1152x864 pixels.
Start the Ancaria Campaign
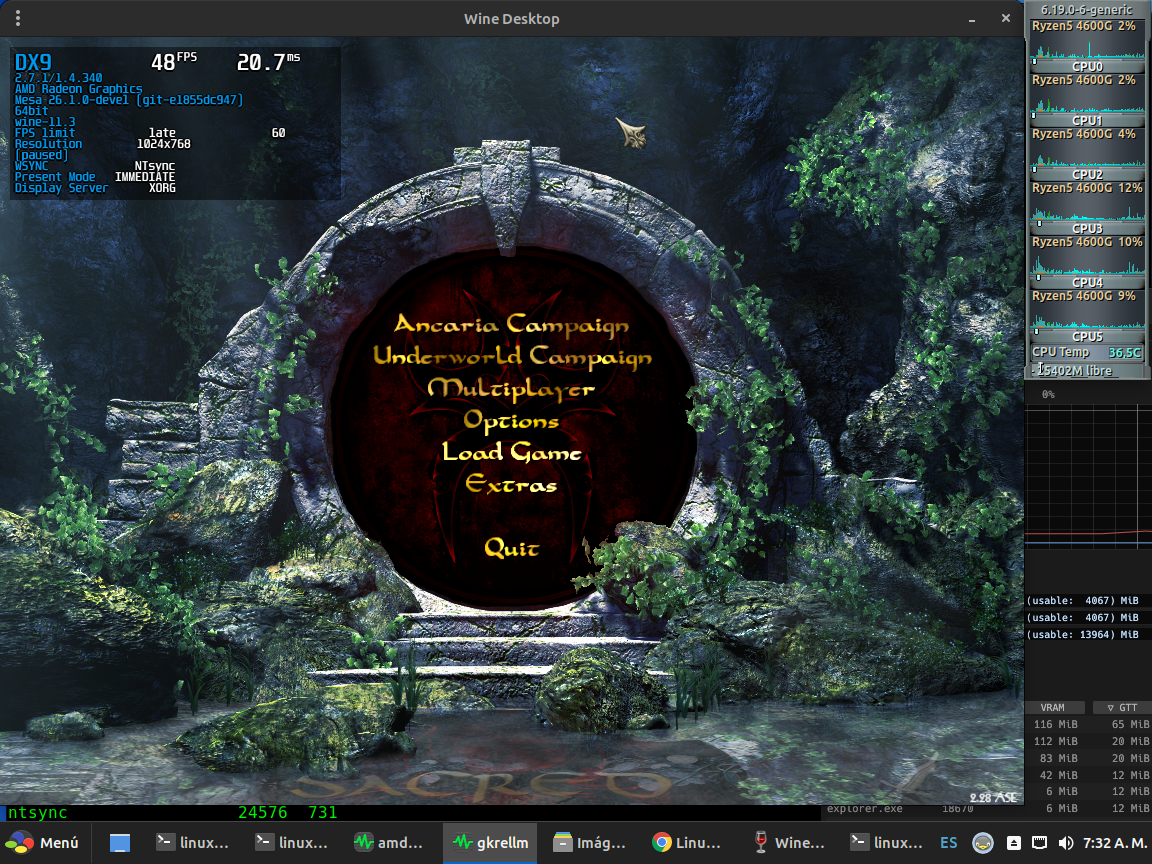pos(511,325)
